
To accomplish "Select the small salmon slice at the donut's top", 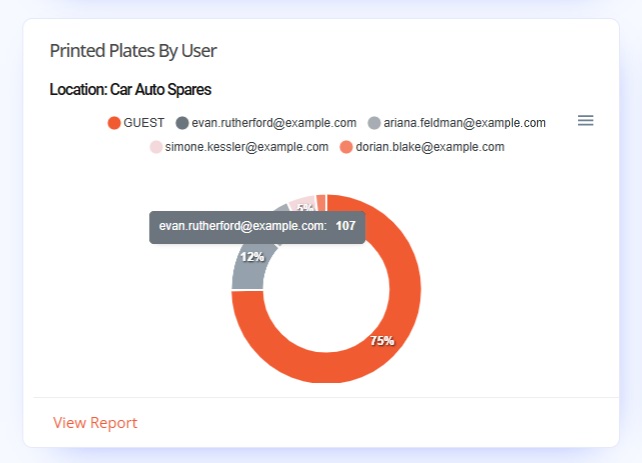I will point(321,203).
